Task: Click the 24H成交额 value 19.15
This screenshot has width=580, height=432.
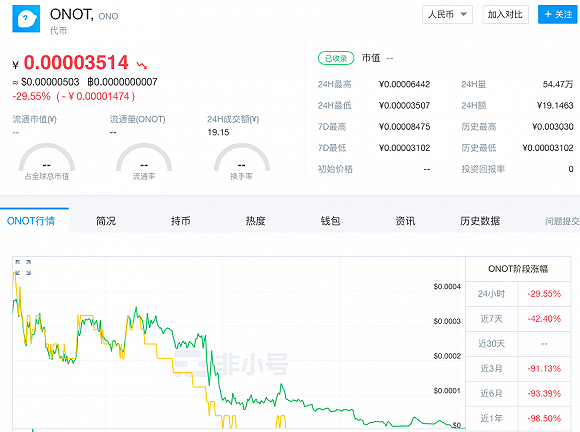Action: coord(218,132)
